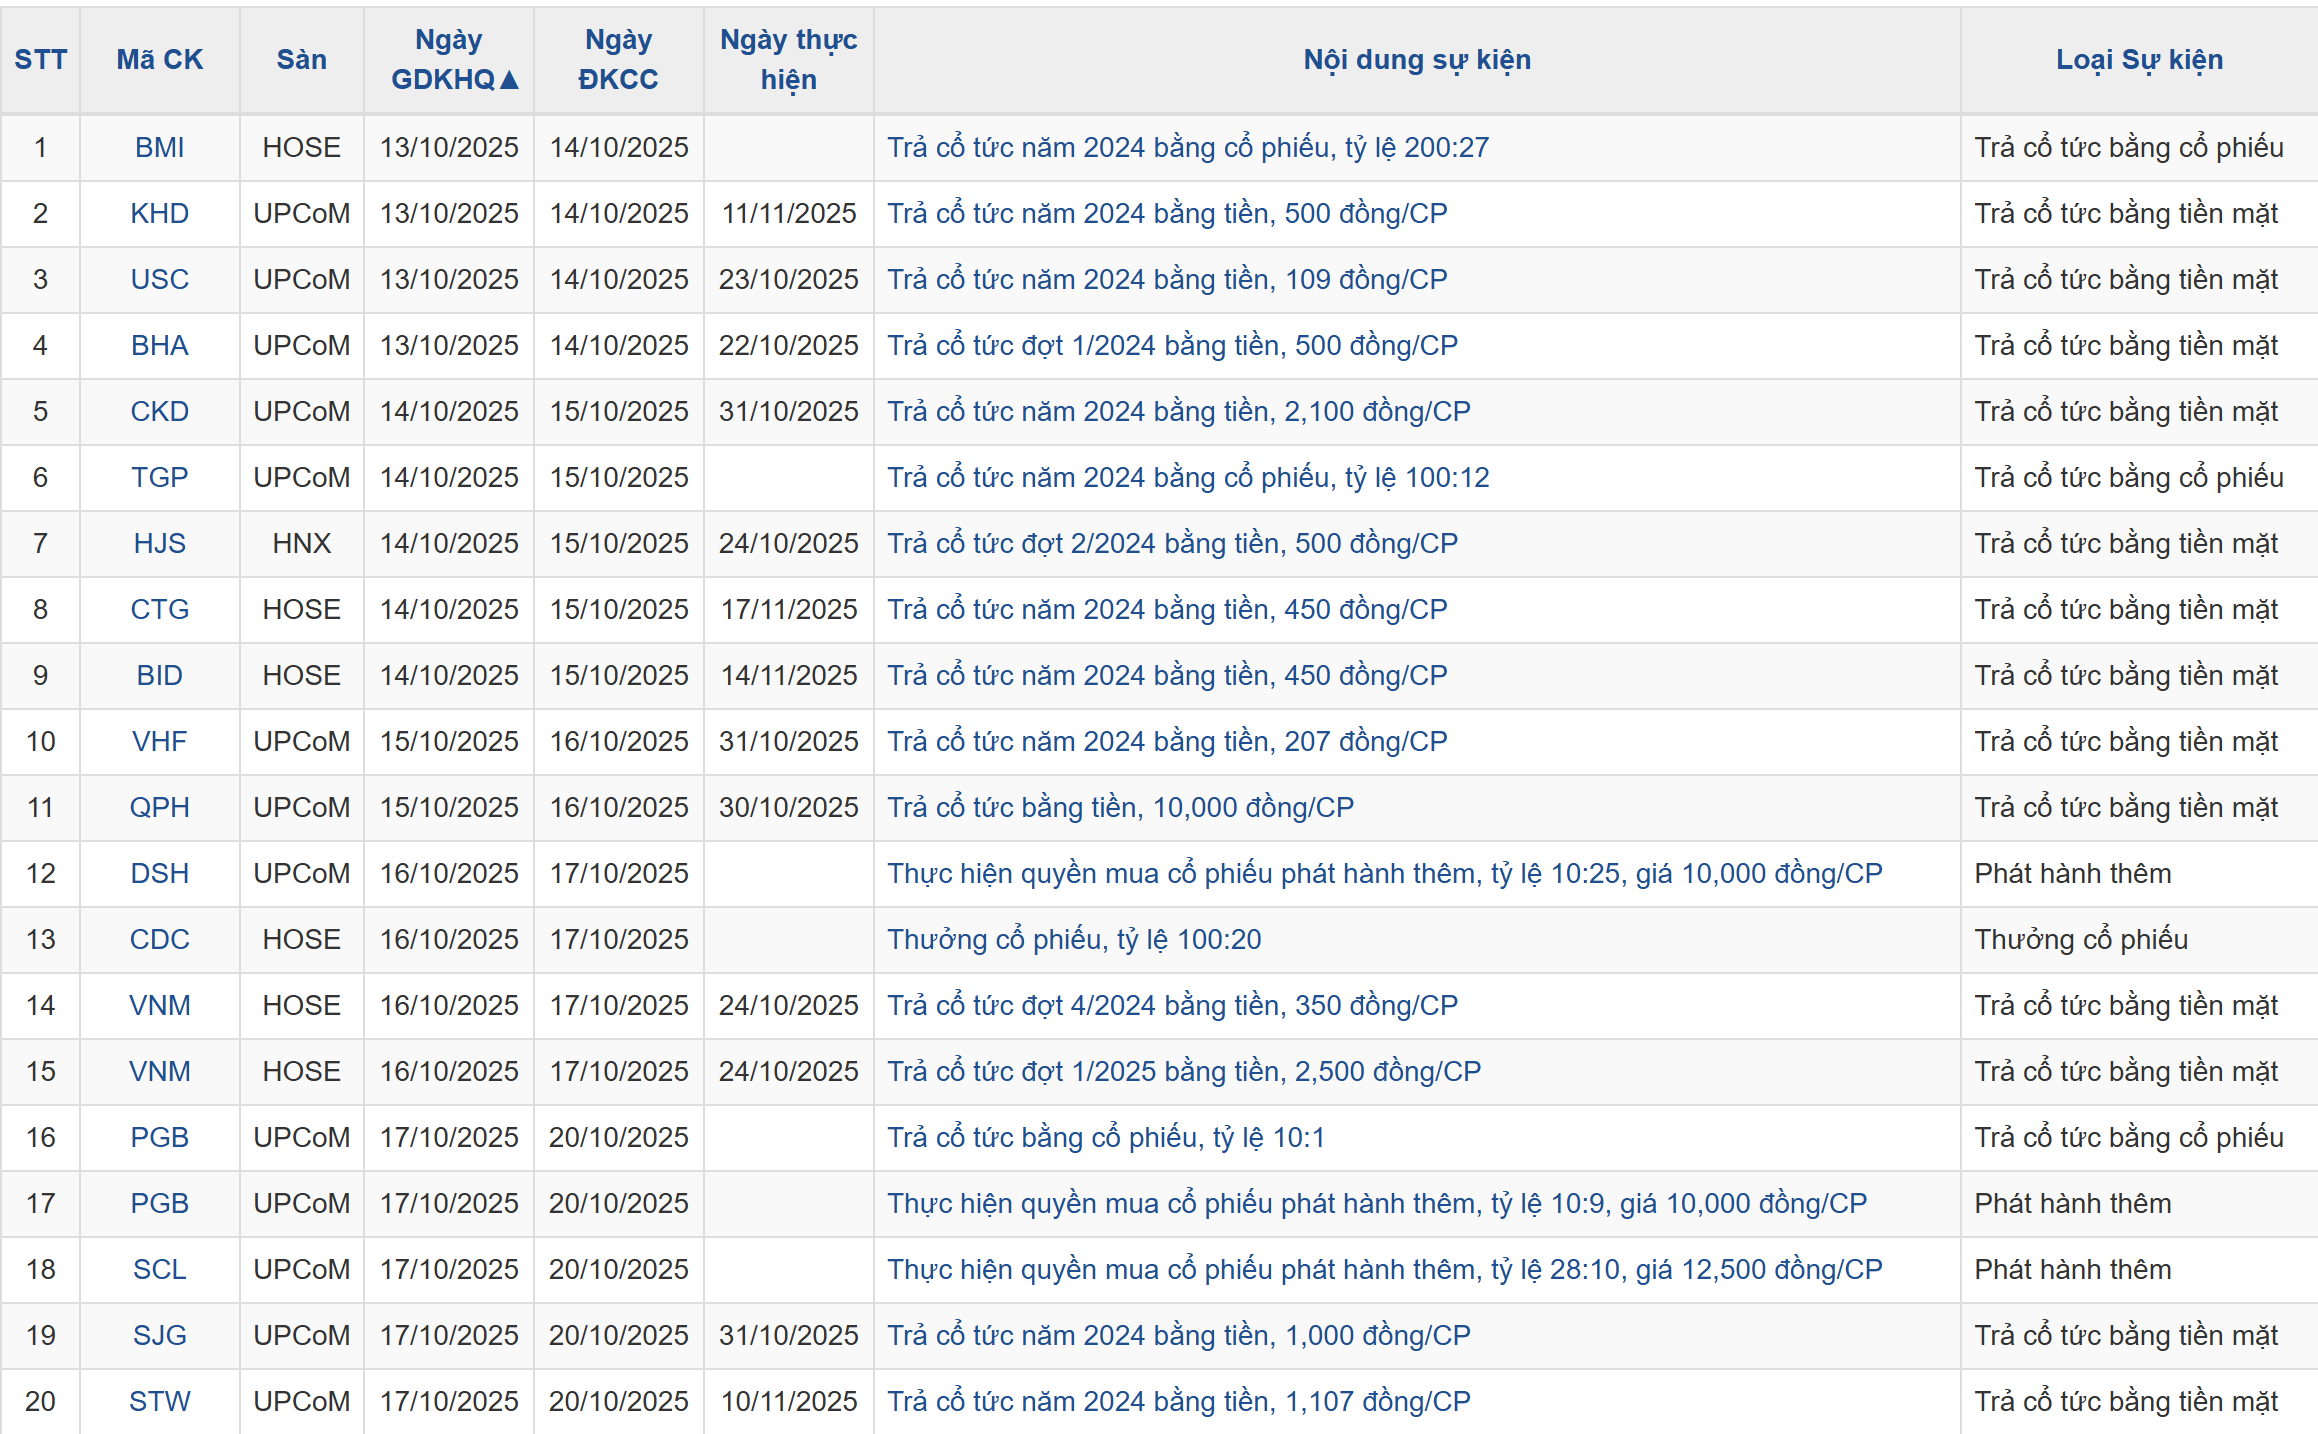Sort by Ngày thực hiện header

click(x=788, y=60)
